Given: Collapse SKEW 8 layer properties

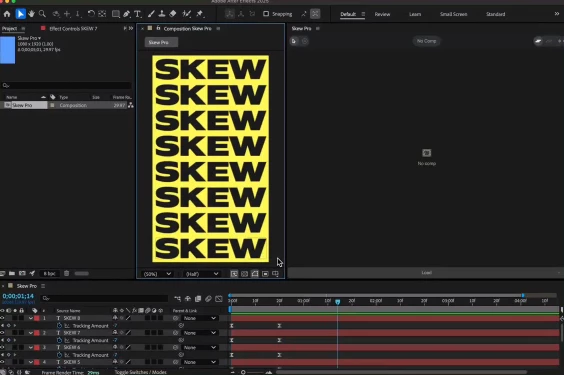Looking at the screenshot, I should click(x=31, y=318).
